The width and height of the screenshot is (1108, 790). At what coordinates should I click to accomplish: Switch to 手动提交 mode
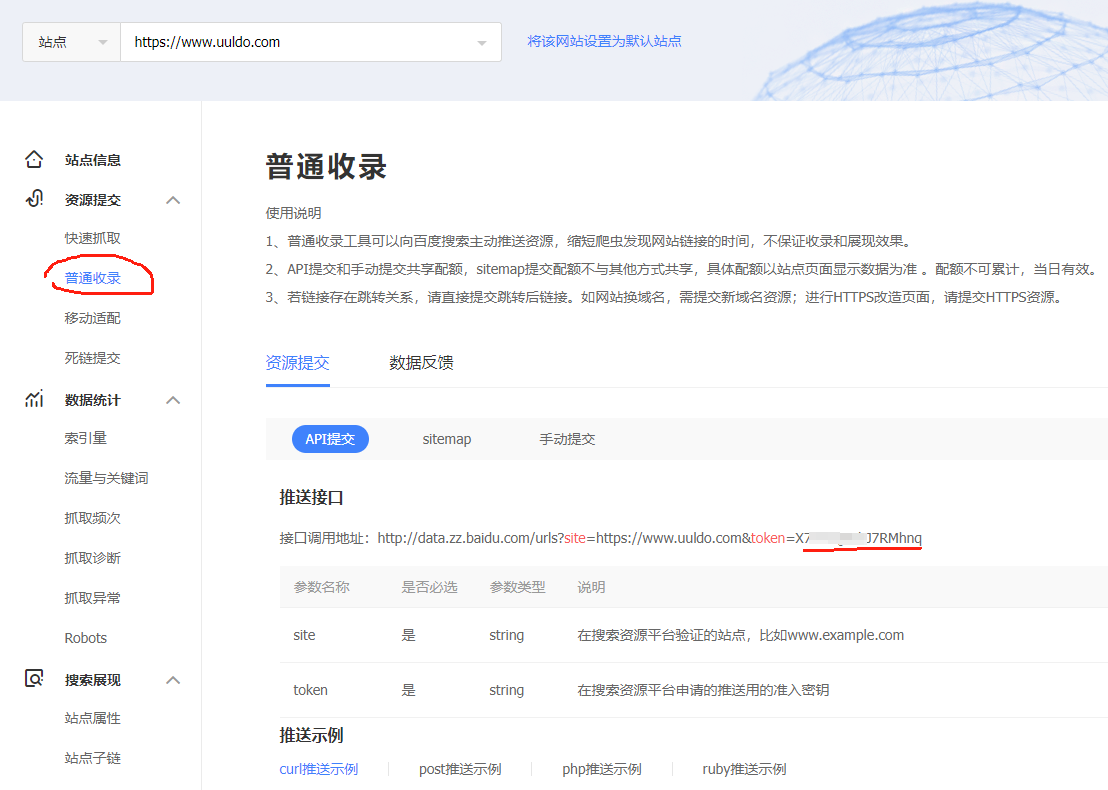coord(567,439)
